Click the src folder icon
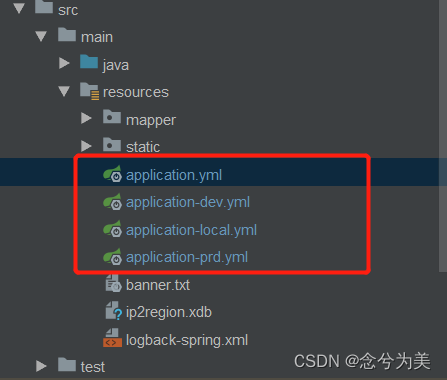Screen dimensions: 447x380 click(44, 7)
